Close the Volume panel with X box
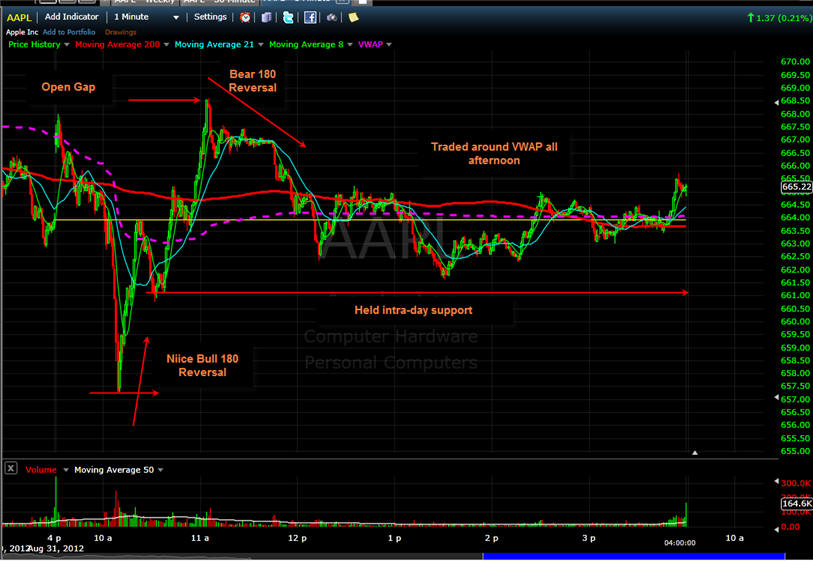Screen dimensions: 813x561 pyautogui.click(x=11, y=469)
